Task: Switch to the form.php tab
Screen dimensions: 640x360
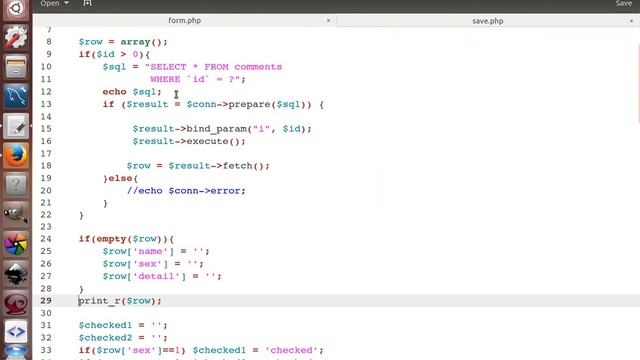Action: tap(184, 20)
